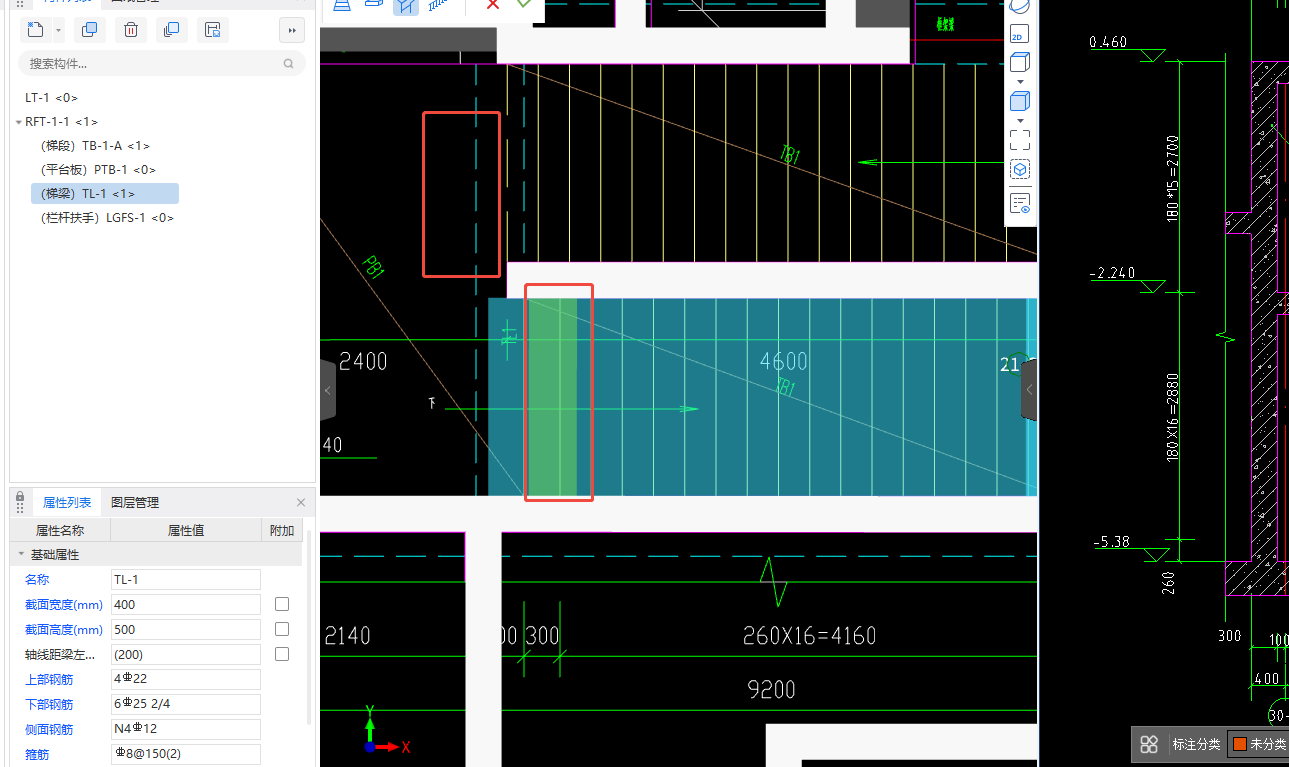Open display settings with eye-list icon
The image size is (1289, 767).
click(x=1019, y=204)
